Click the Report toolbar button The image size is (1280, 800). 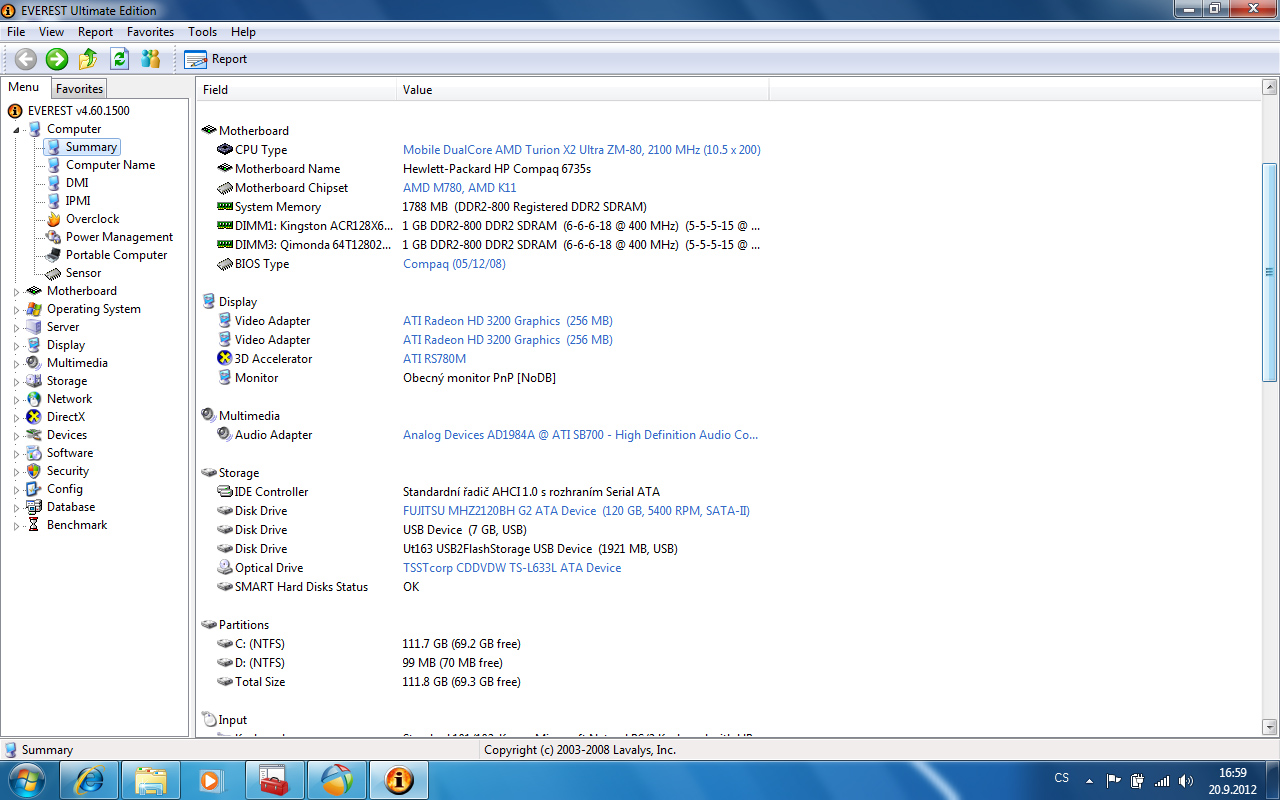click(x=215, y=59)
